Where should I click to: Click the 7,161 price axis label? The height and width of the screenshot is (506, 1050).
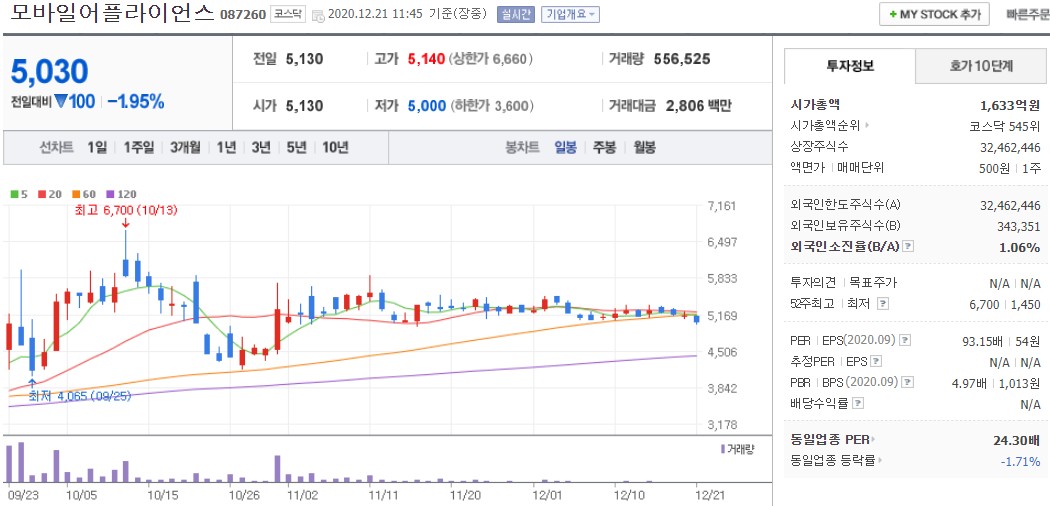point(722,205)
